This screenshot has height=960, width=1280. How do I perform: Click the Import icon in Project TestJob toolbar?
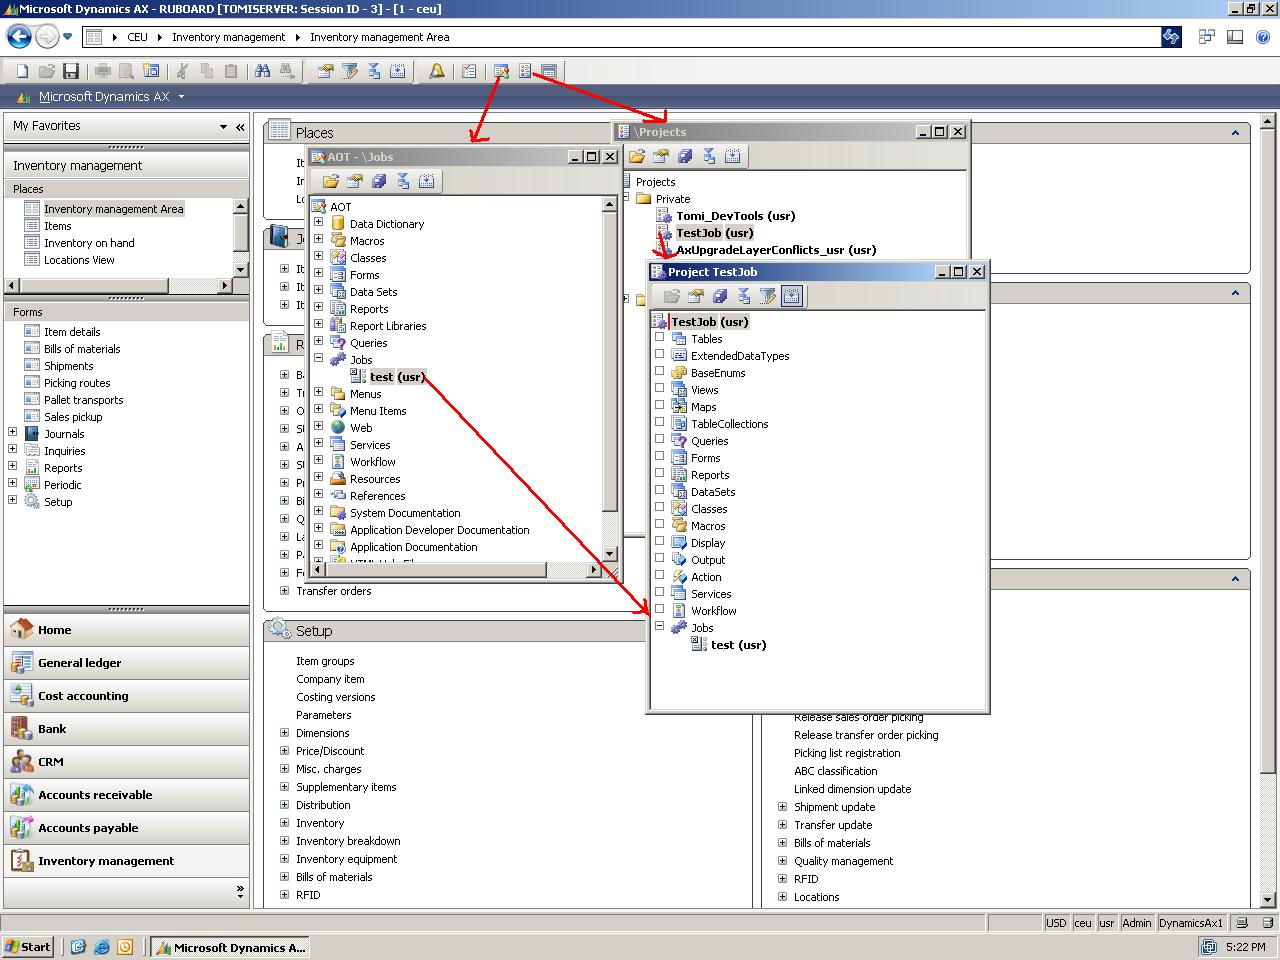[791, 296]
